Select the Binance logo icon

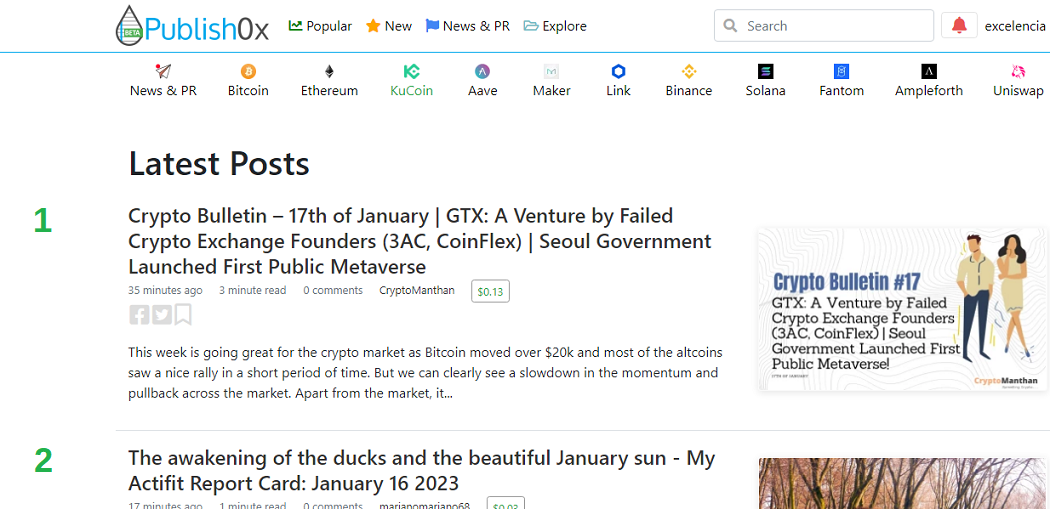pos(689,71)
